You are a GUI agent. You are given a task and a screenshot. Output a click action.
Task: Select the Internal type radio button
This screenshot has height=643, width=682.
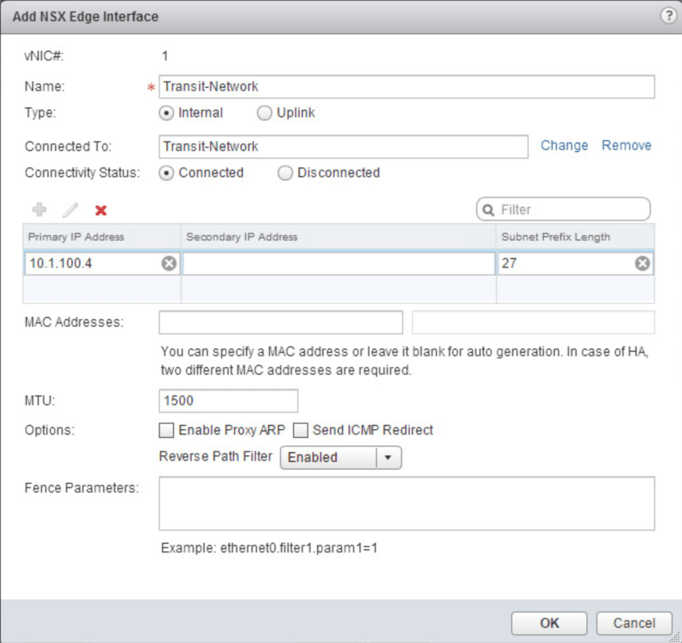[x=166, y=113]
